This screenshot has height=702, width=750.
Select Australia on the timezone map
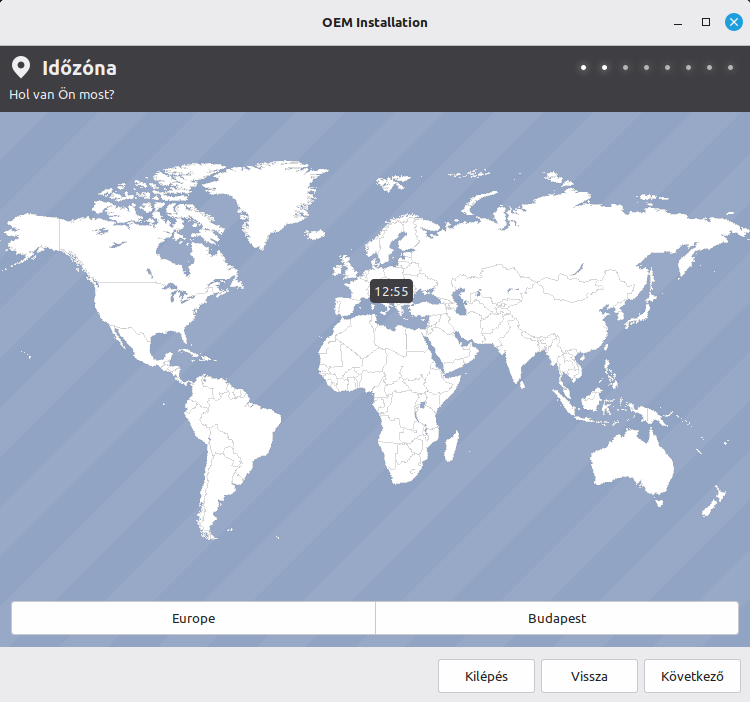click(632, 465)
